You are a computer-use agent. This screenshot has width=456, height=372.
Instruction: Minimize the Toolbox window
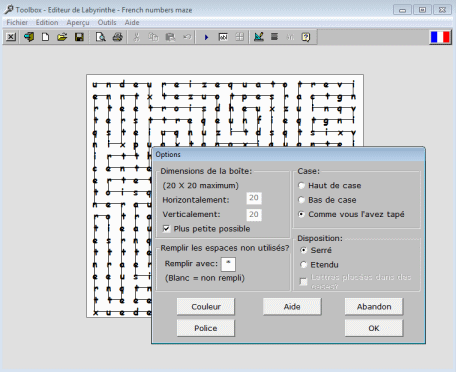tap(402, 10)
